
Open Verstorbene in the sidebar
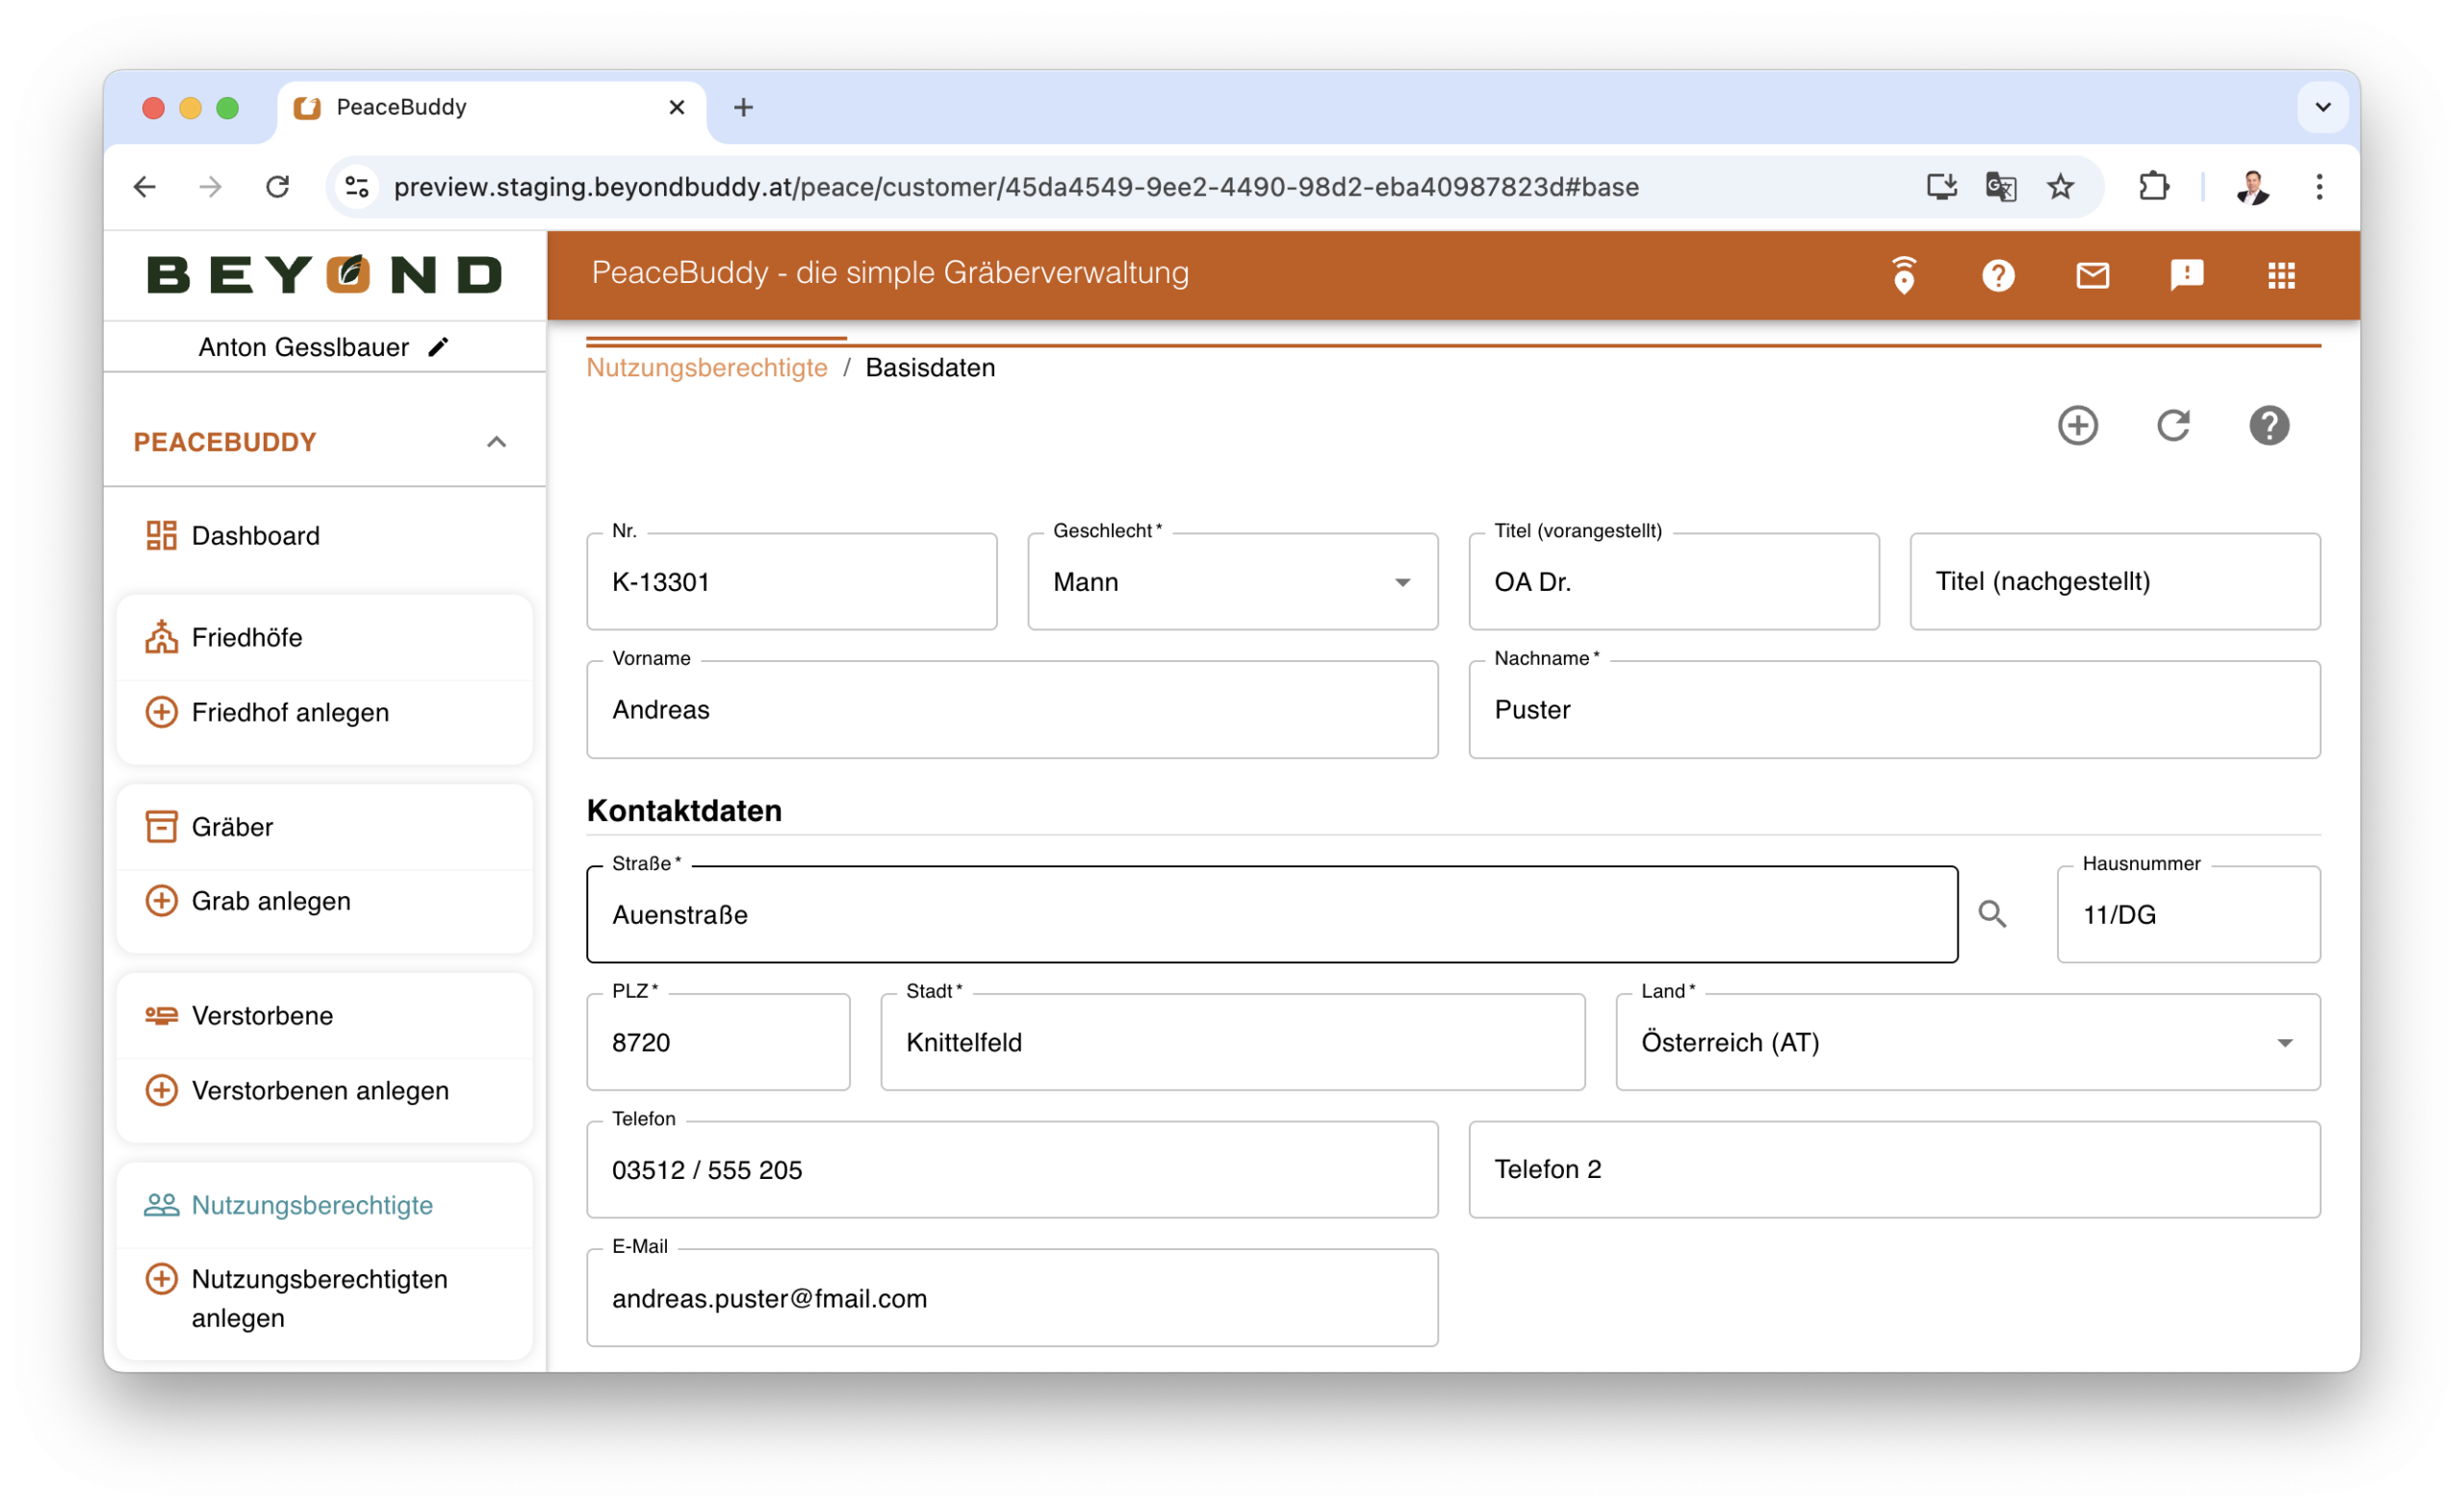[262, 1016]
